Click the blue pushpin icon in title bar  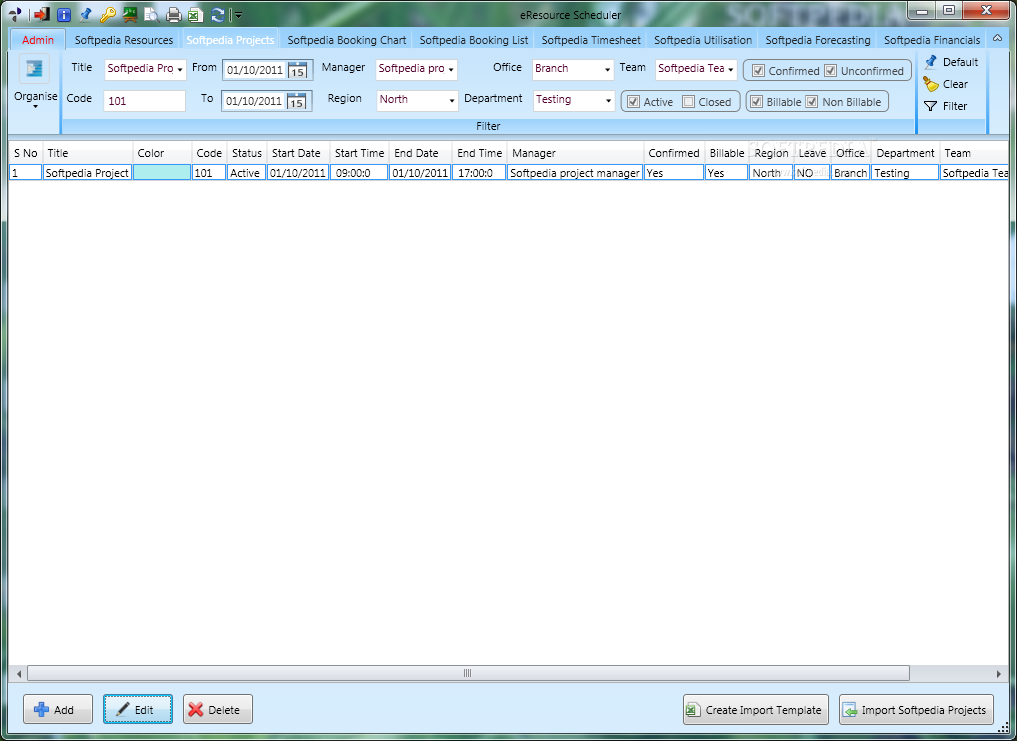(x=85, y=14)
